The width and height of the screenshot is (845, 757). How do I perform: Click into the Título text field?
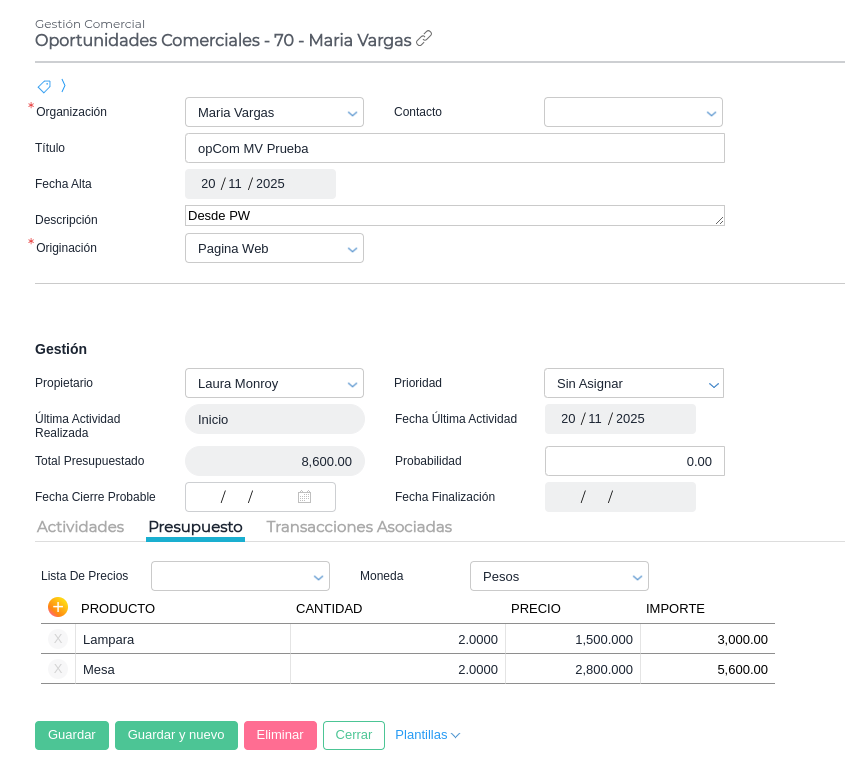click(x=454, y=148)
